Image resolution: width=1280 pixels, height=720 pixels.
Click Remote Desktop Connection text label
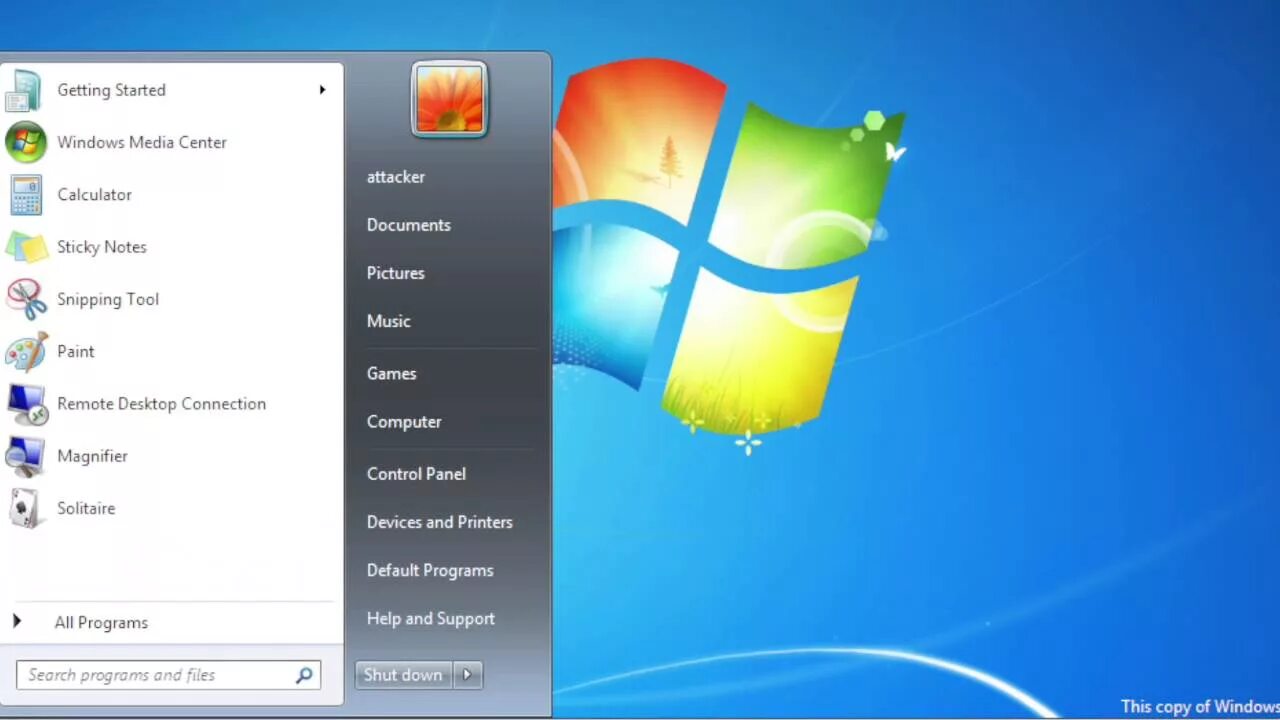click(x=162, y=404)
